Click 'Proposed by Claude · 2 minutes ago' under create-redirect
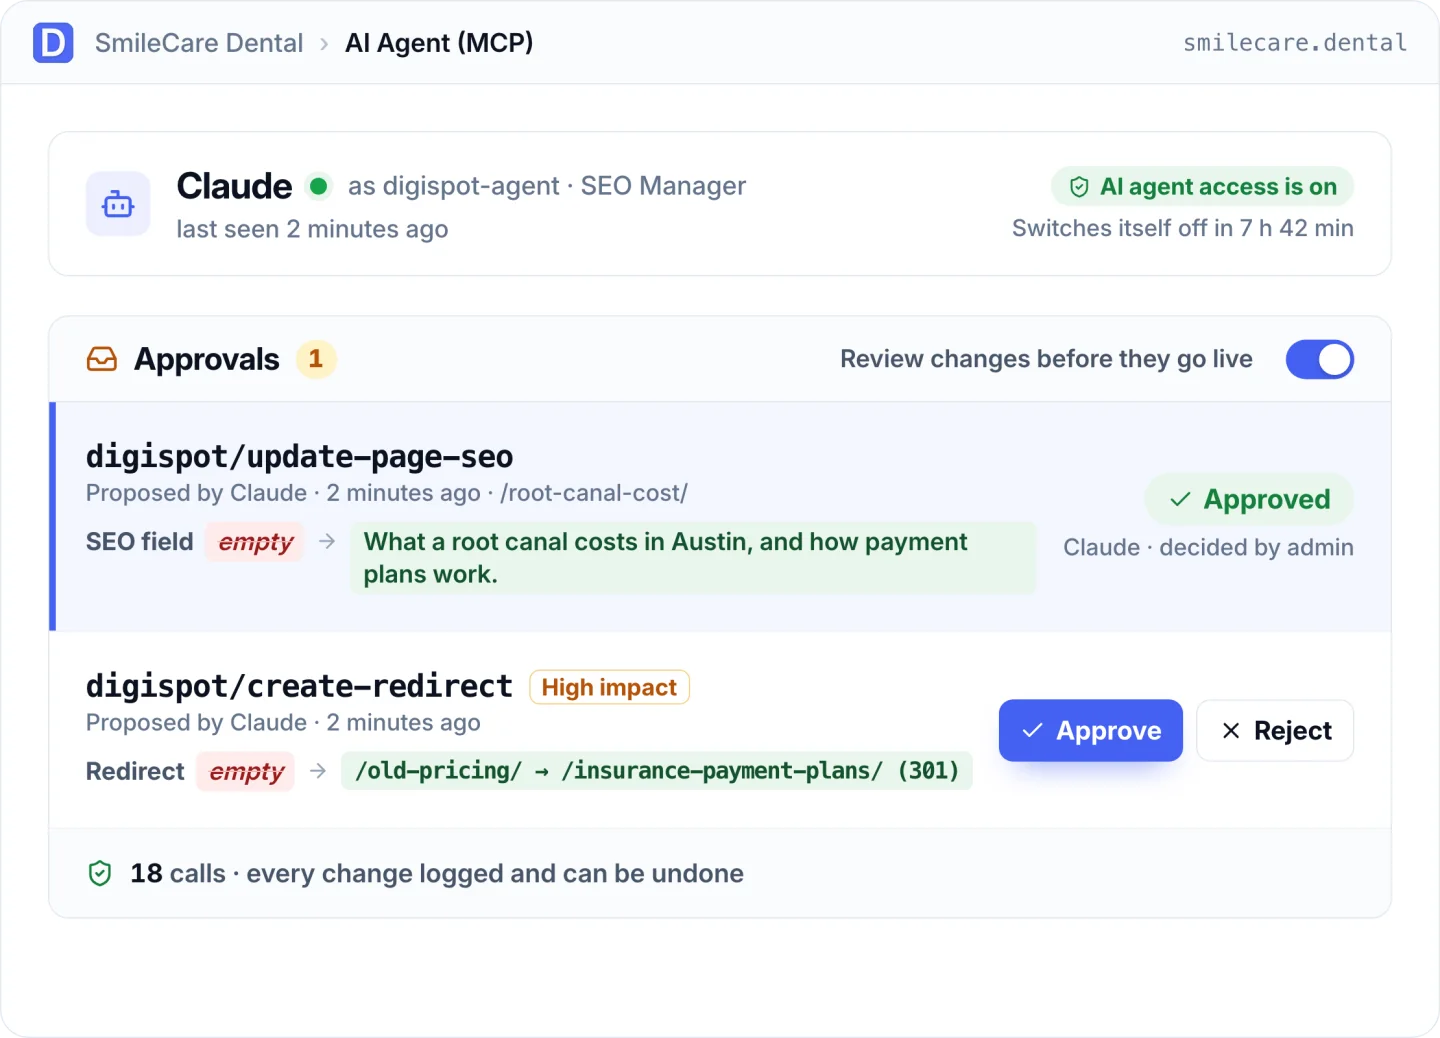Screen dimensions: 1440x1038 (283, 722)
